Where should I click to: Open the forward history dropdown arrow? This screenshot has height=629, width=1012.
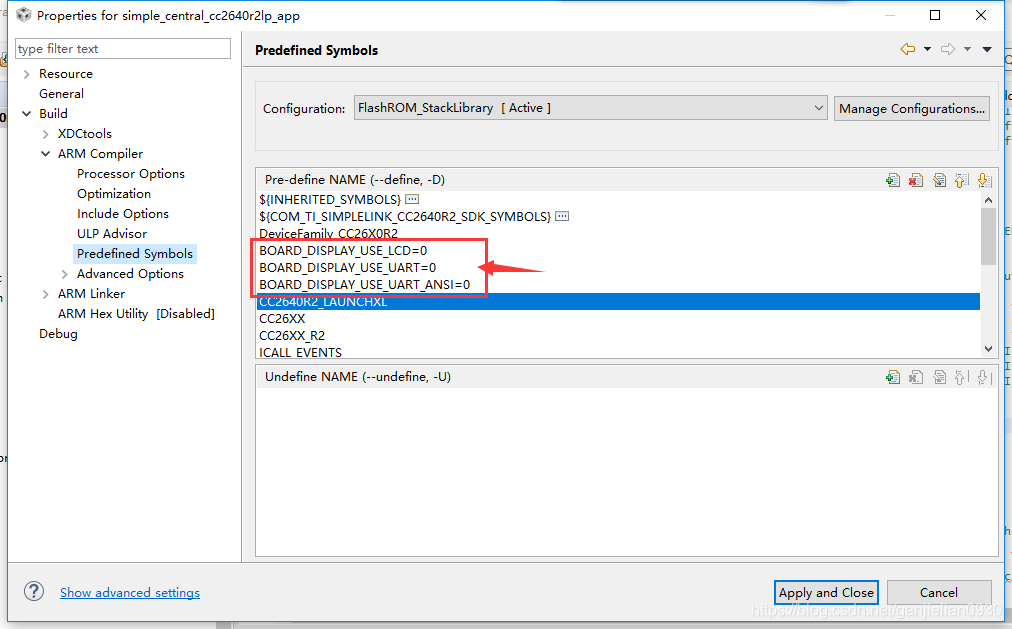[967, 49]
